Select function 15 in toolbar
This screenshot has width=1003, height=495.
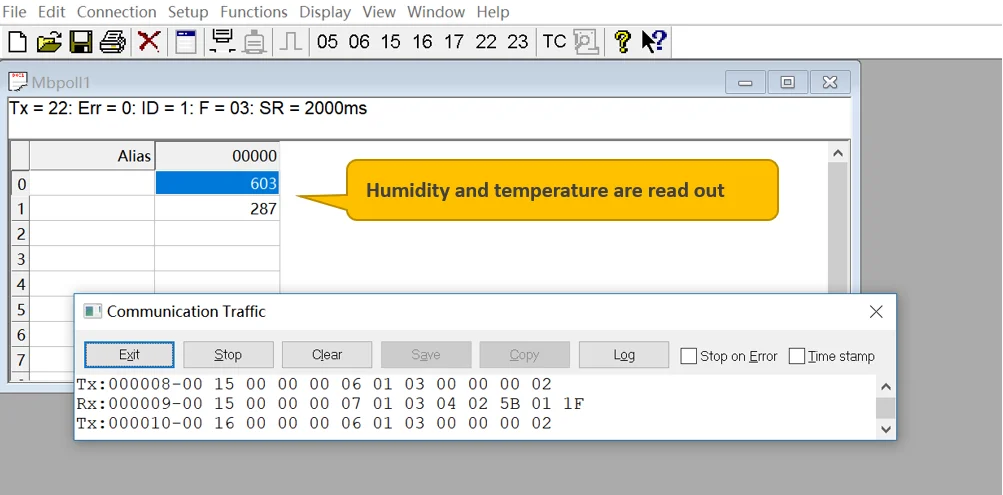pos(390,42)
